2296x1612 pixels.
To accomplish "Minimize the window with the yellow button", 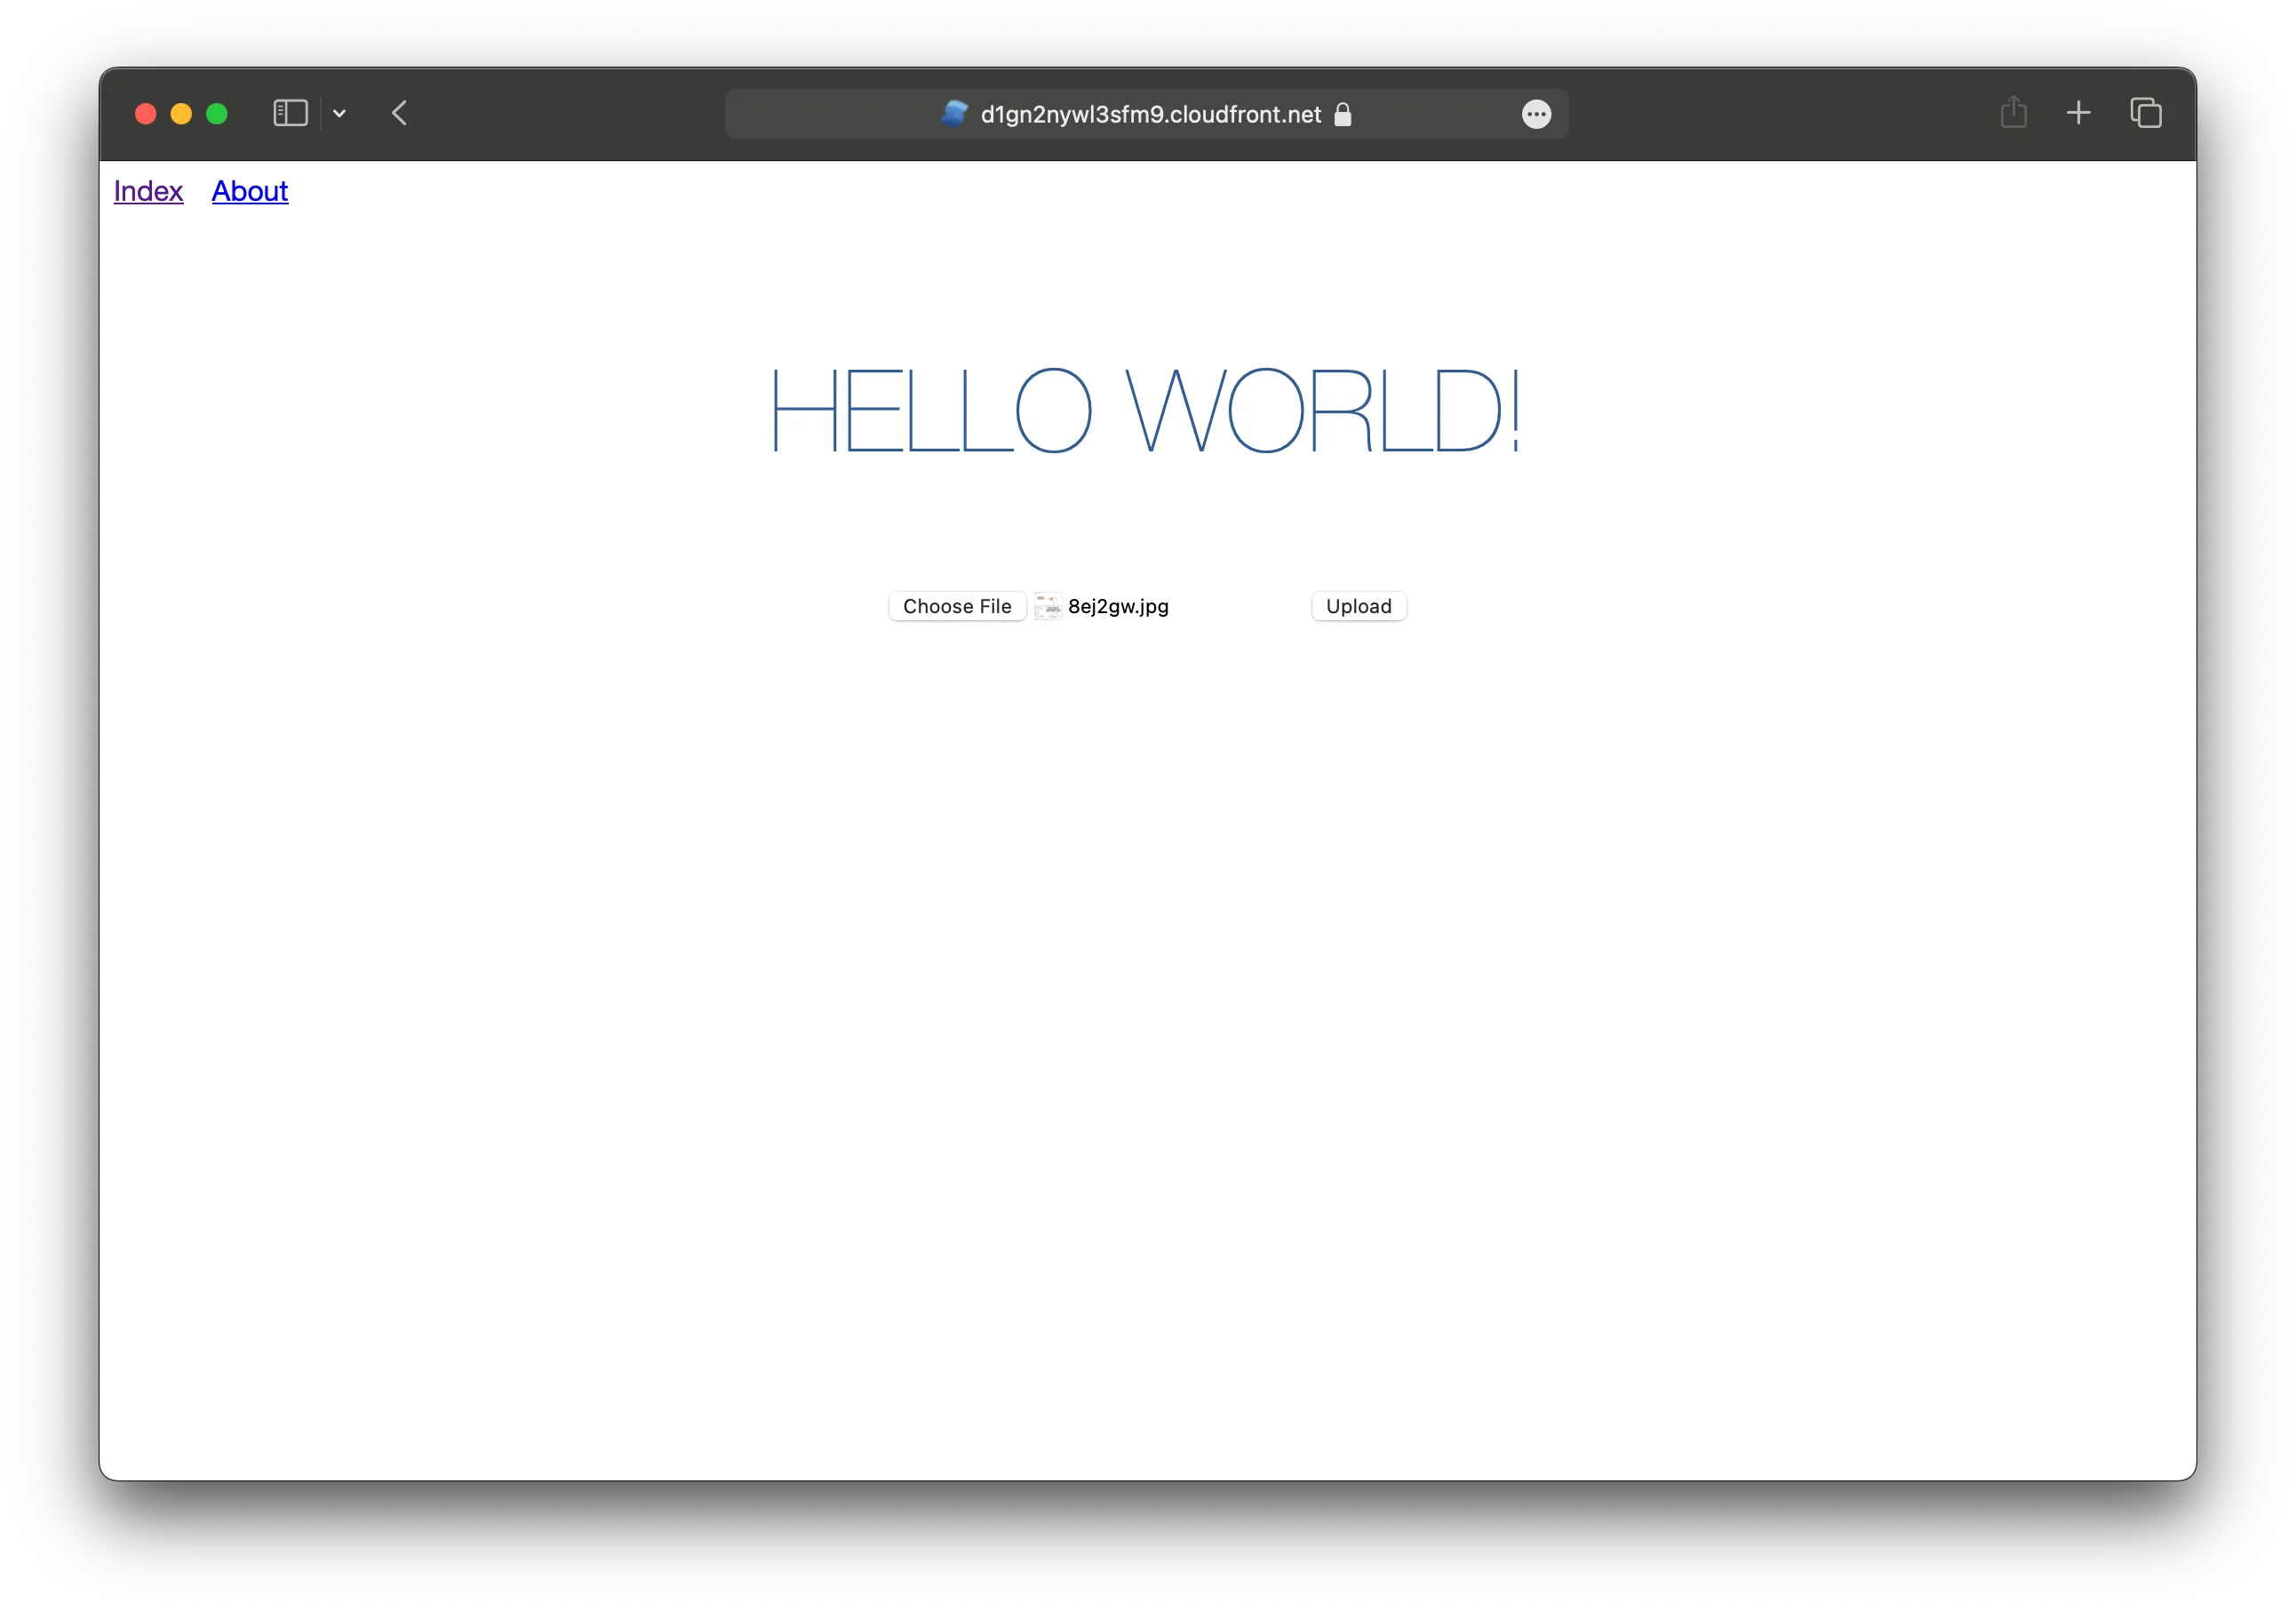I will point(181,114).
